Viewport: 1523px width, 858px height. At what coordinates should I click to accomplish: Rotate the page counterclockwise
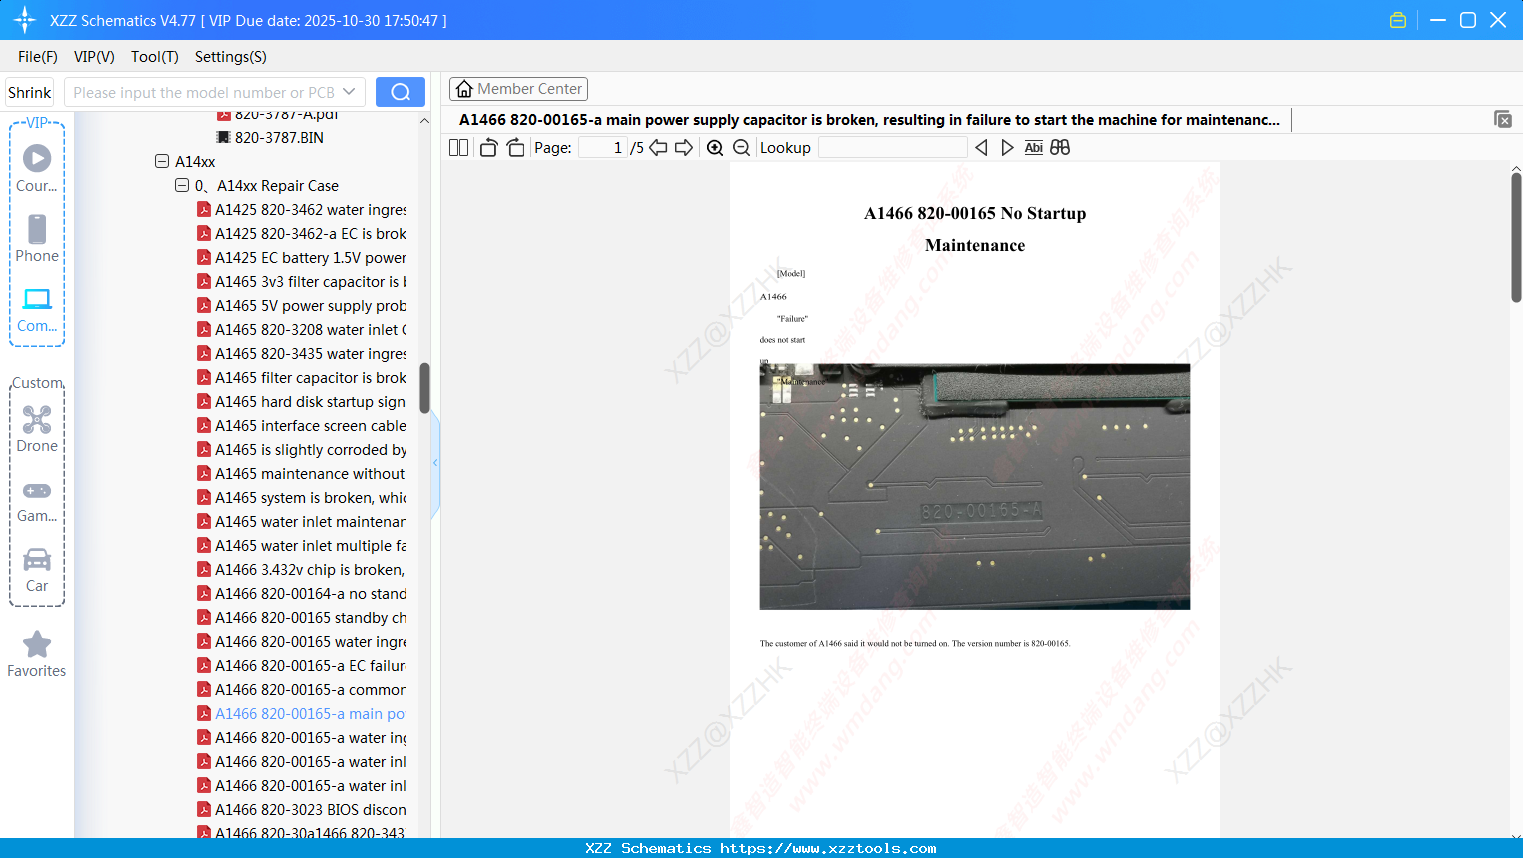click(x=488, y=148)
